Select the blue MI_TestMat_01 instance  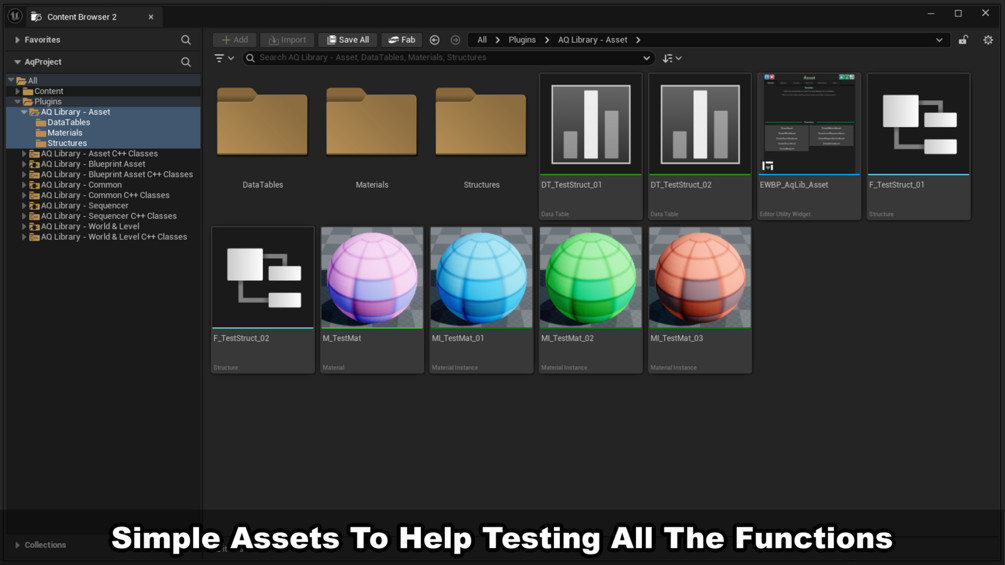481,300
